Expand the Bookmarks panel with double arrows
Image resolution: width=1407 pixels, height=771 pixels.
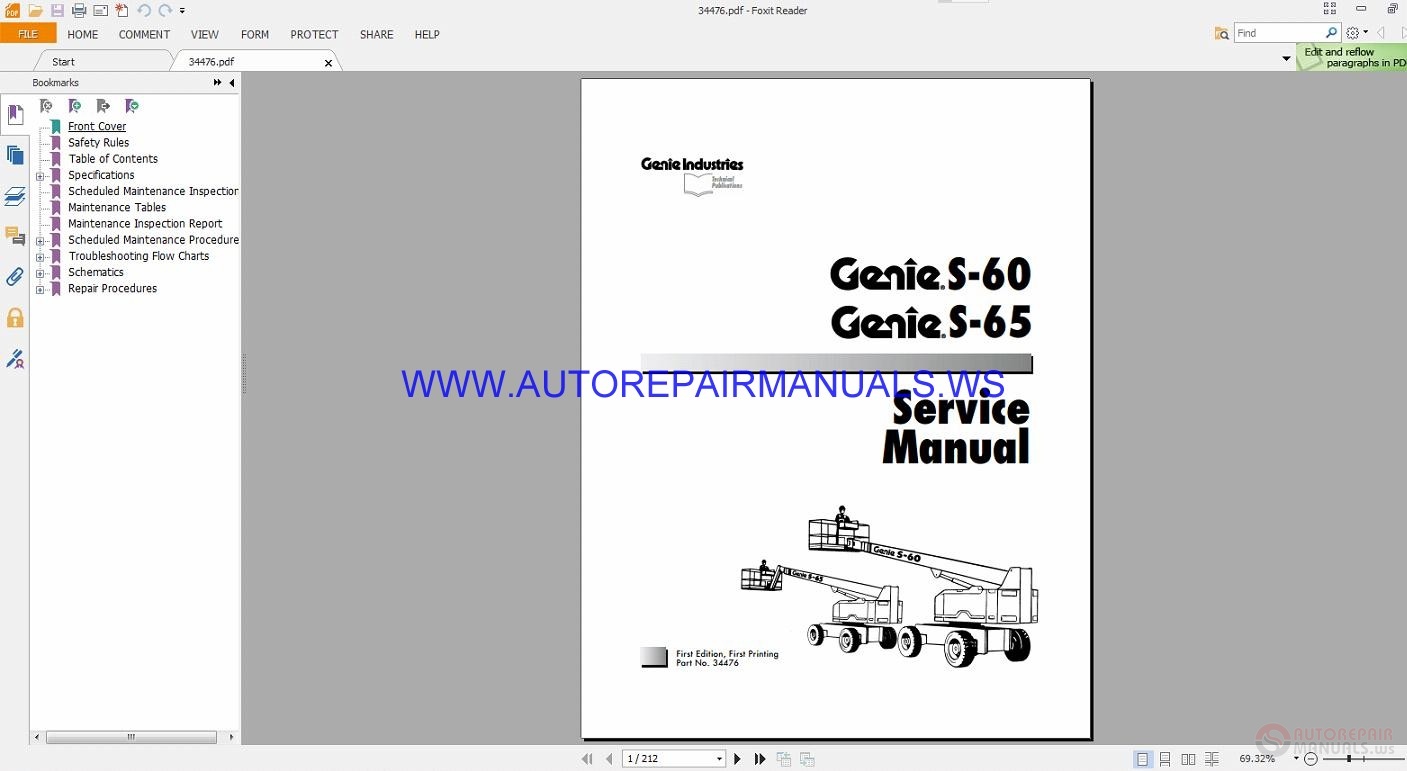pos(218,83)
